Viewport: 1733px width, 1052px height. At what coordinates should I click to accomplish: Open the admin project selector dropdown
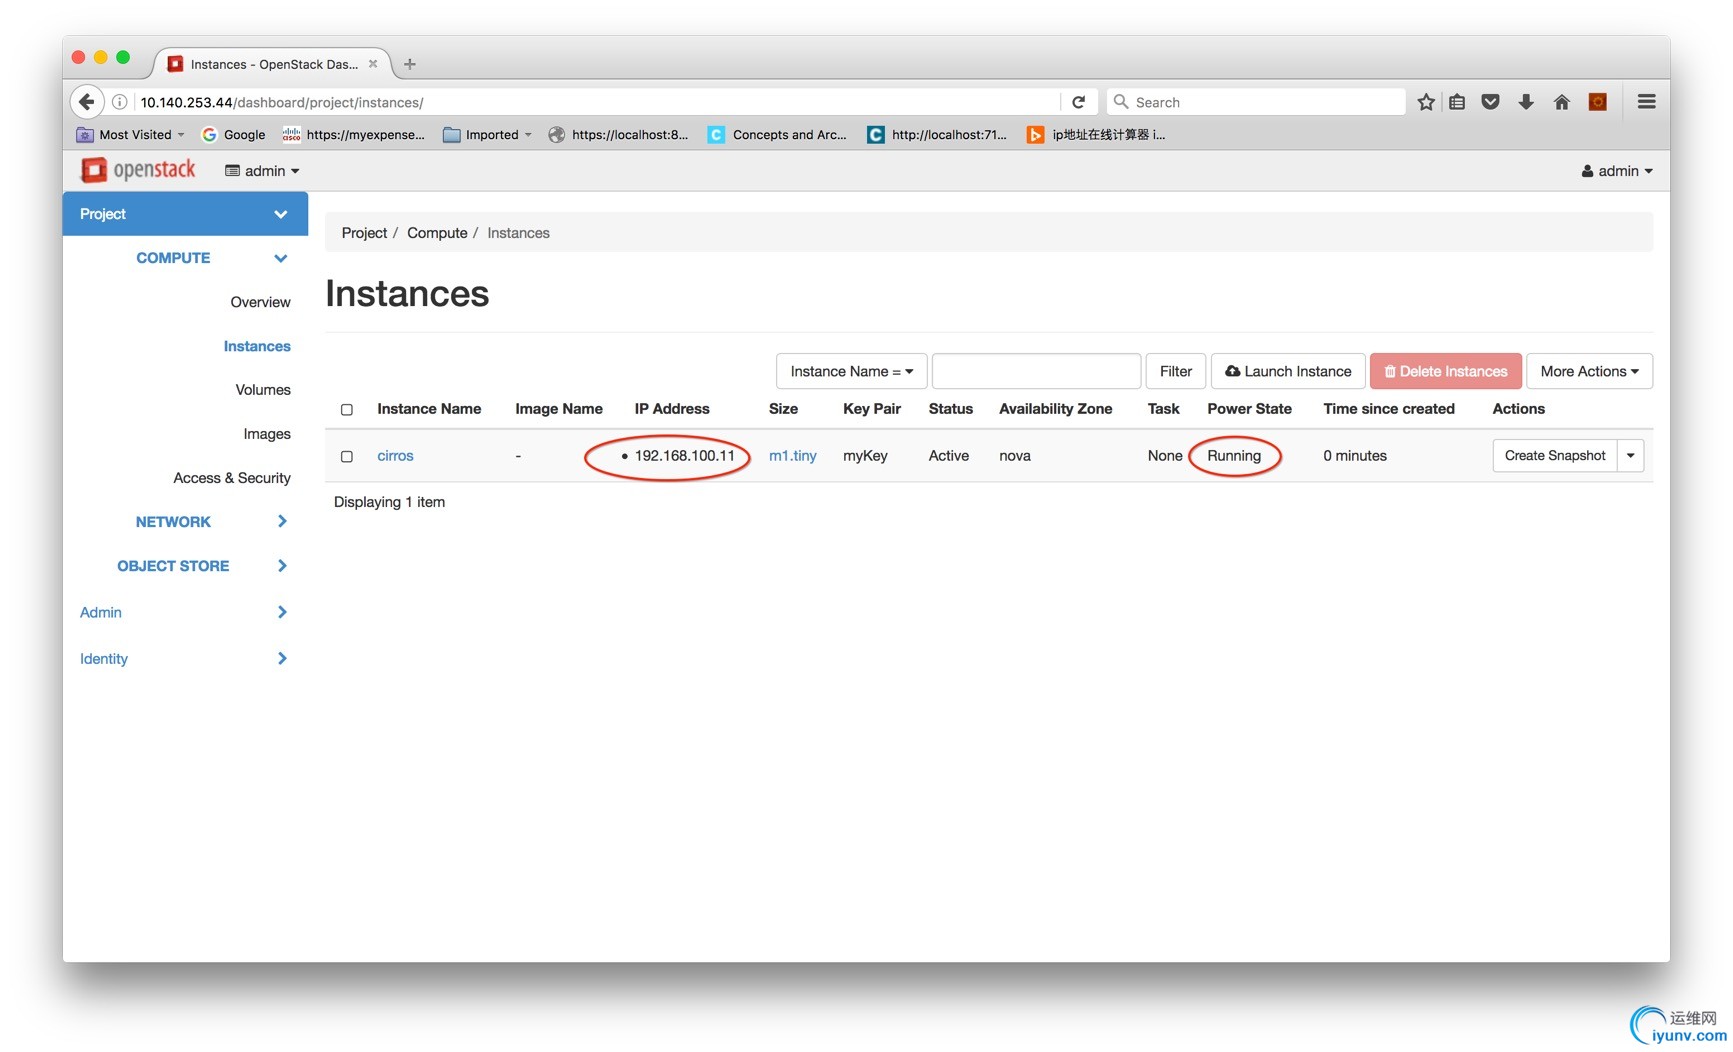(x=262, y=171)
